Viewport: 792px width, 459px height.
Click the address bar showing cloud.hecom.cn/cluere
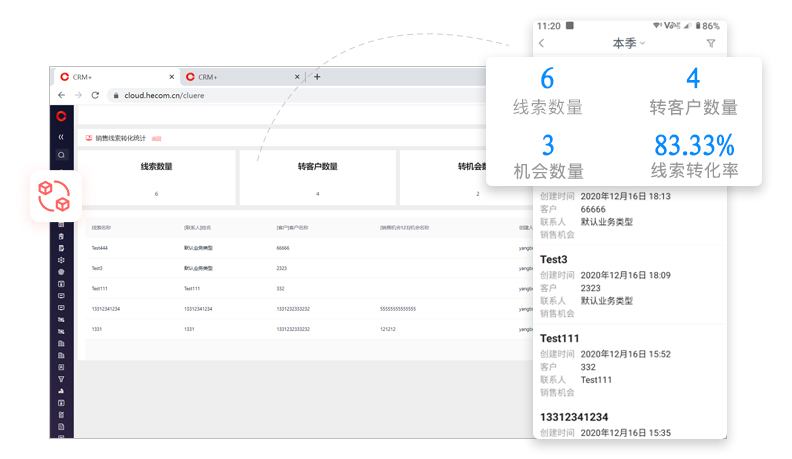tap(300, 95)
